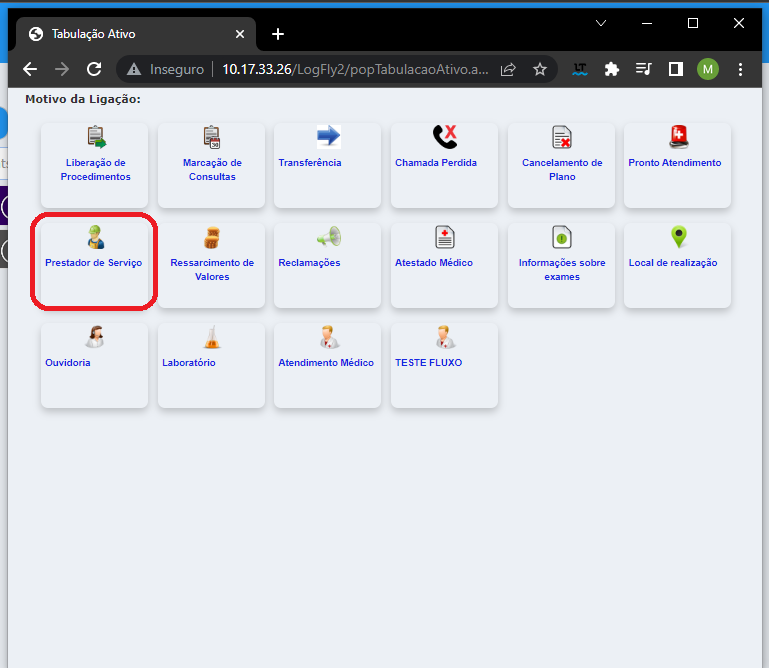This screenshot has width=769, height=668.
Task: Click the Ouvidoria person icon
Action: tap(95, 337)
